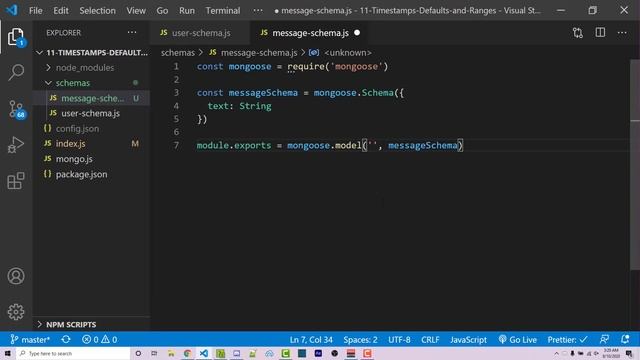The width and height of the screenshot is (640, 360).
Task: Click the Go Live server button
Action: tap(518, 340)
